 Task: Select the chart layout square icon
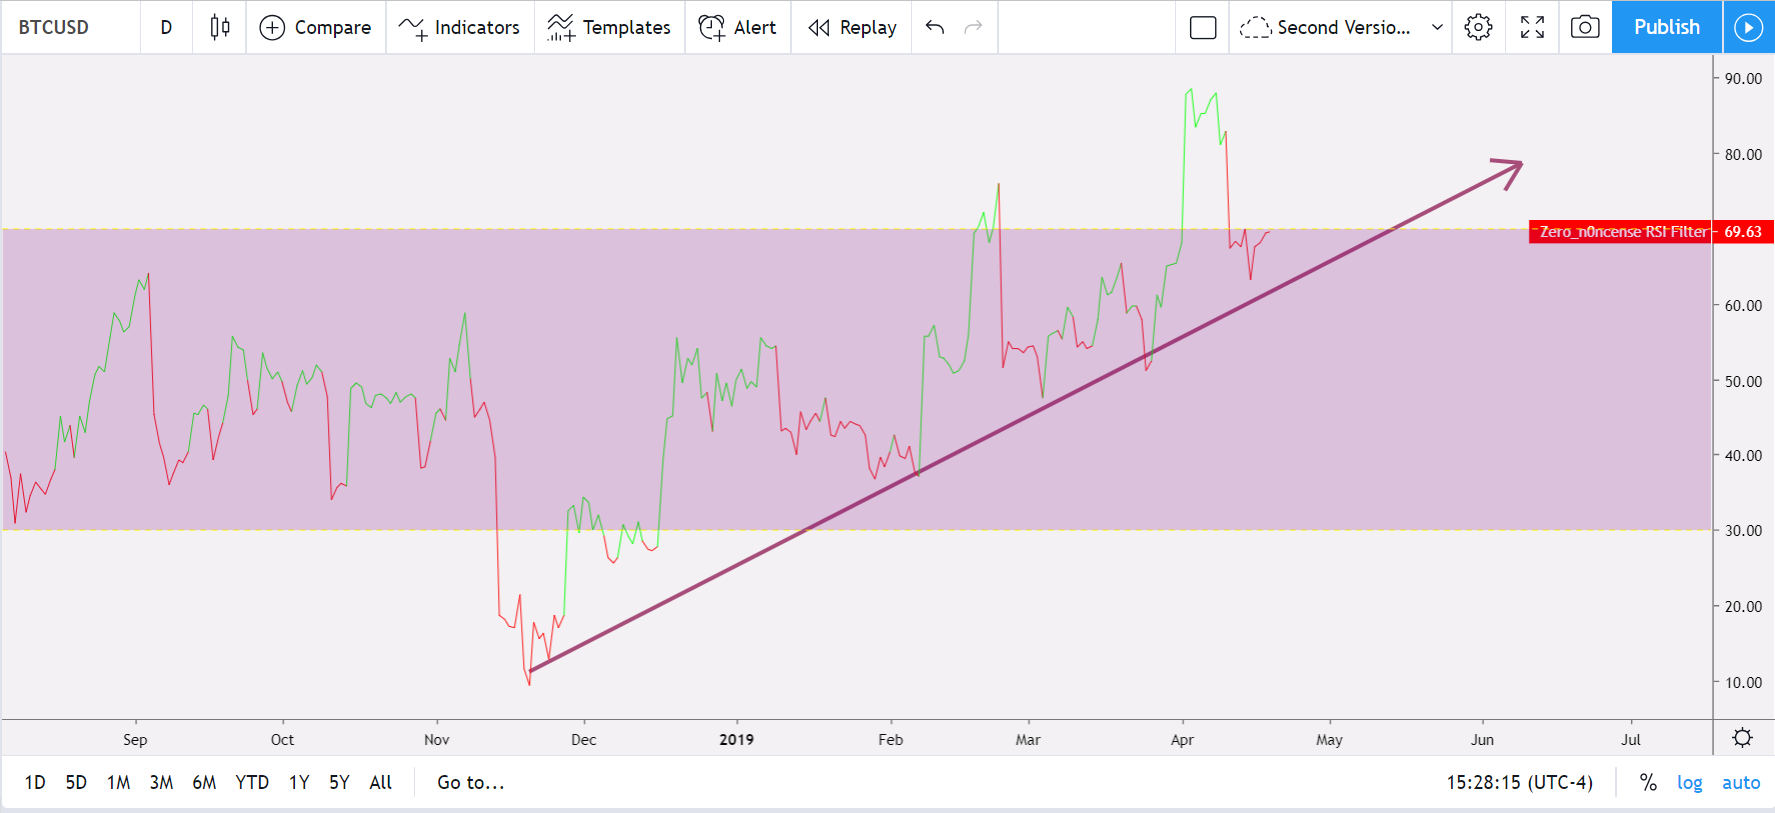1203,27
